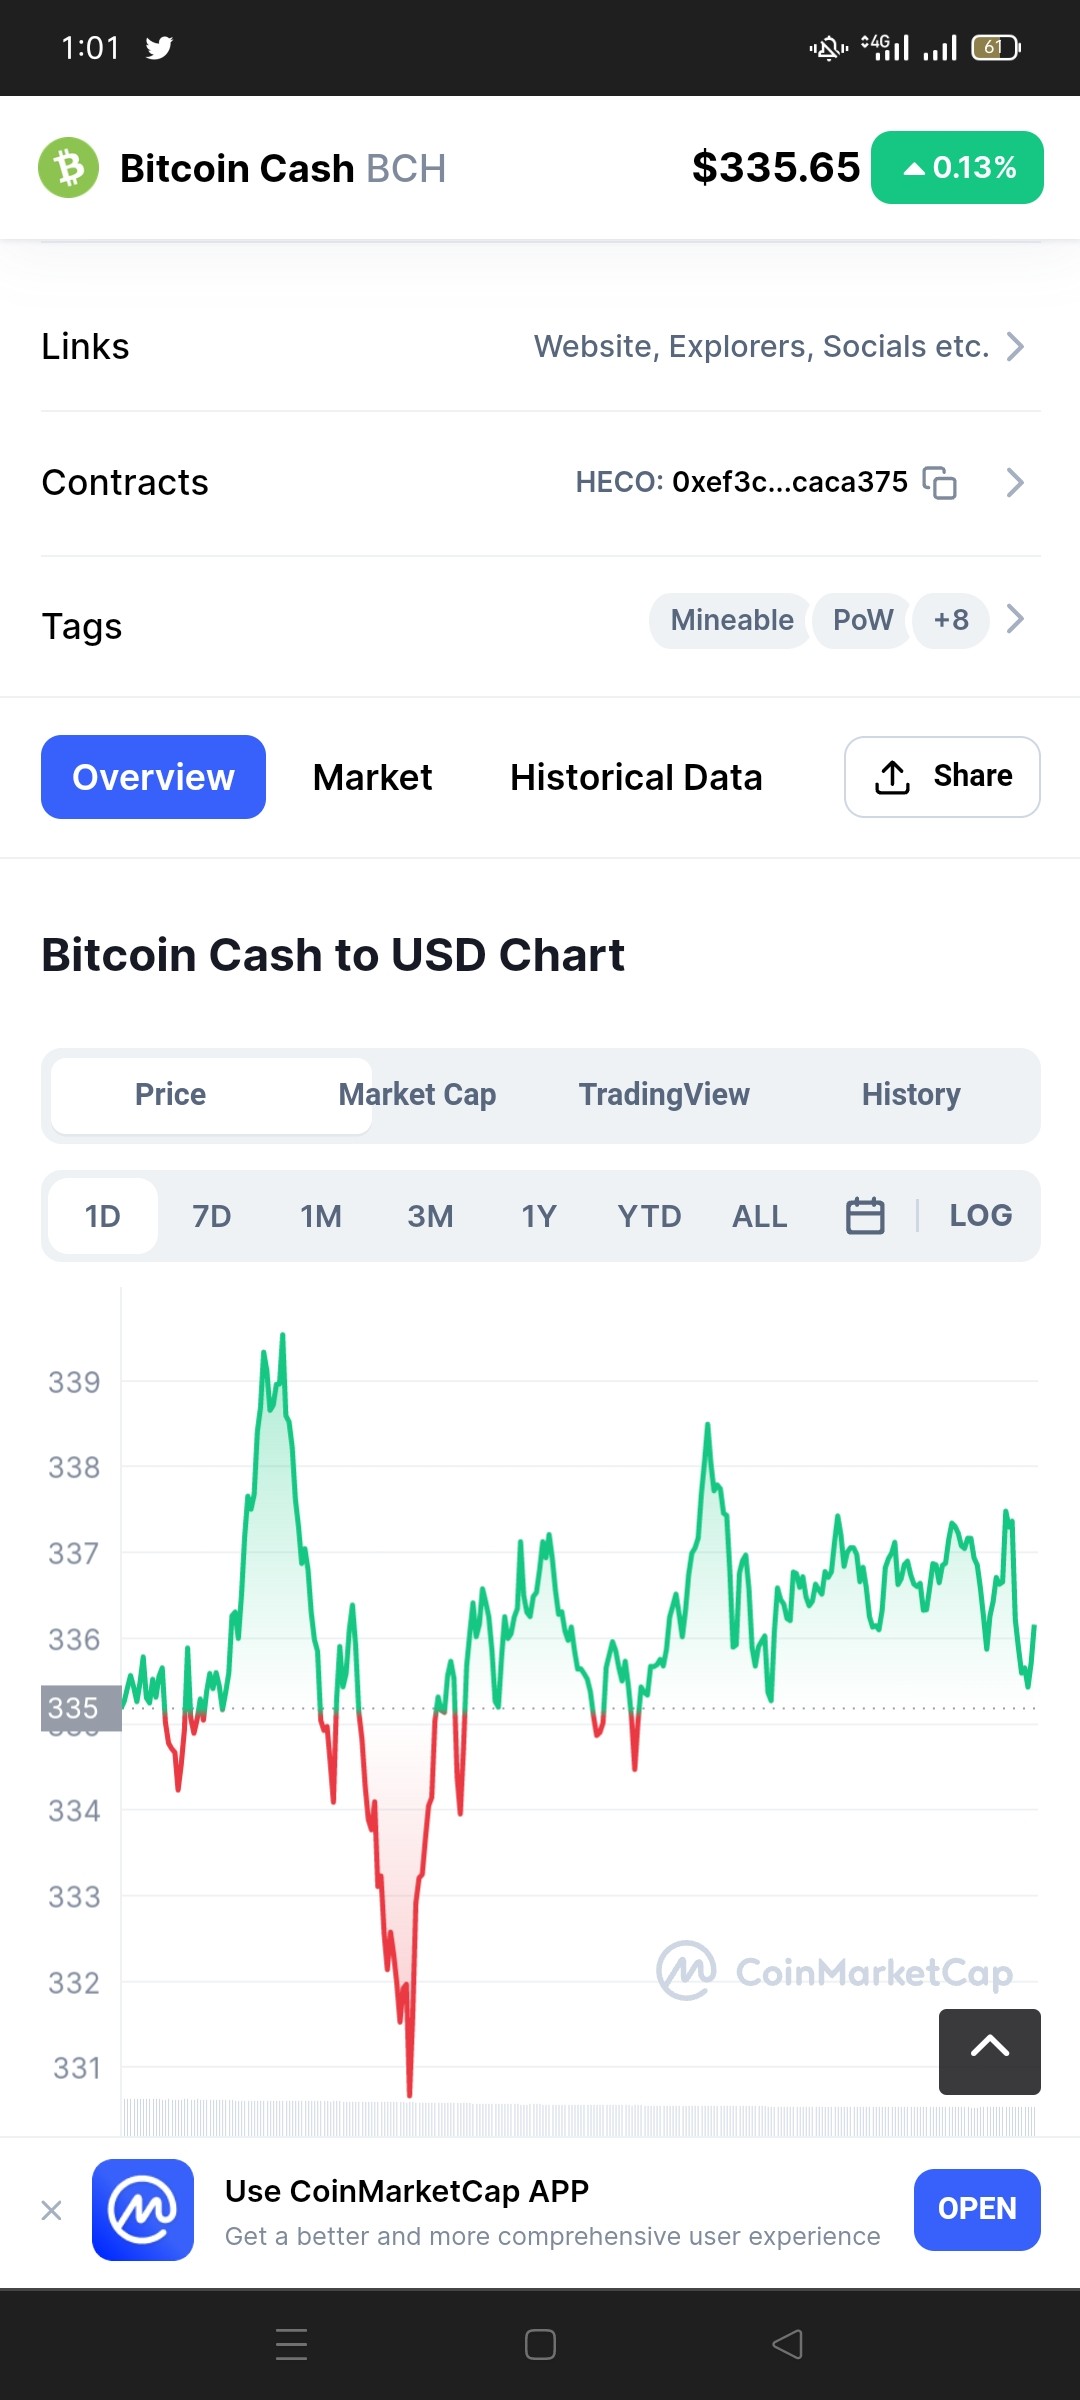Copy the HECO contract address

(939, 483)
